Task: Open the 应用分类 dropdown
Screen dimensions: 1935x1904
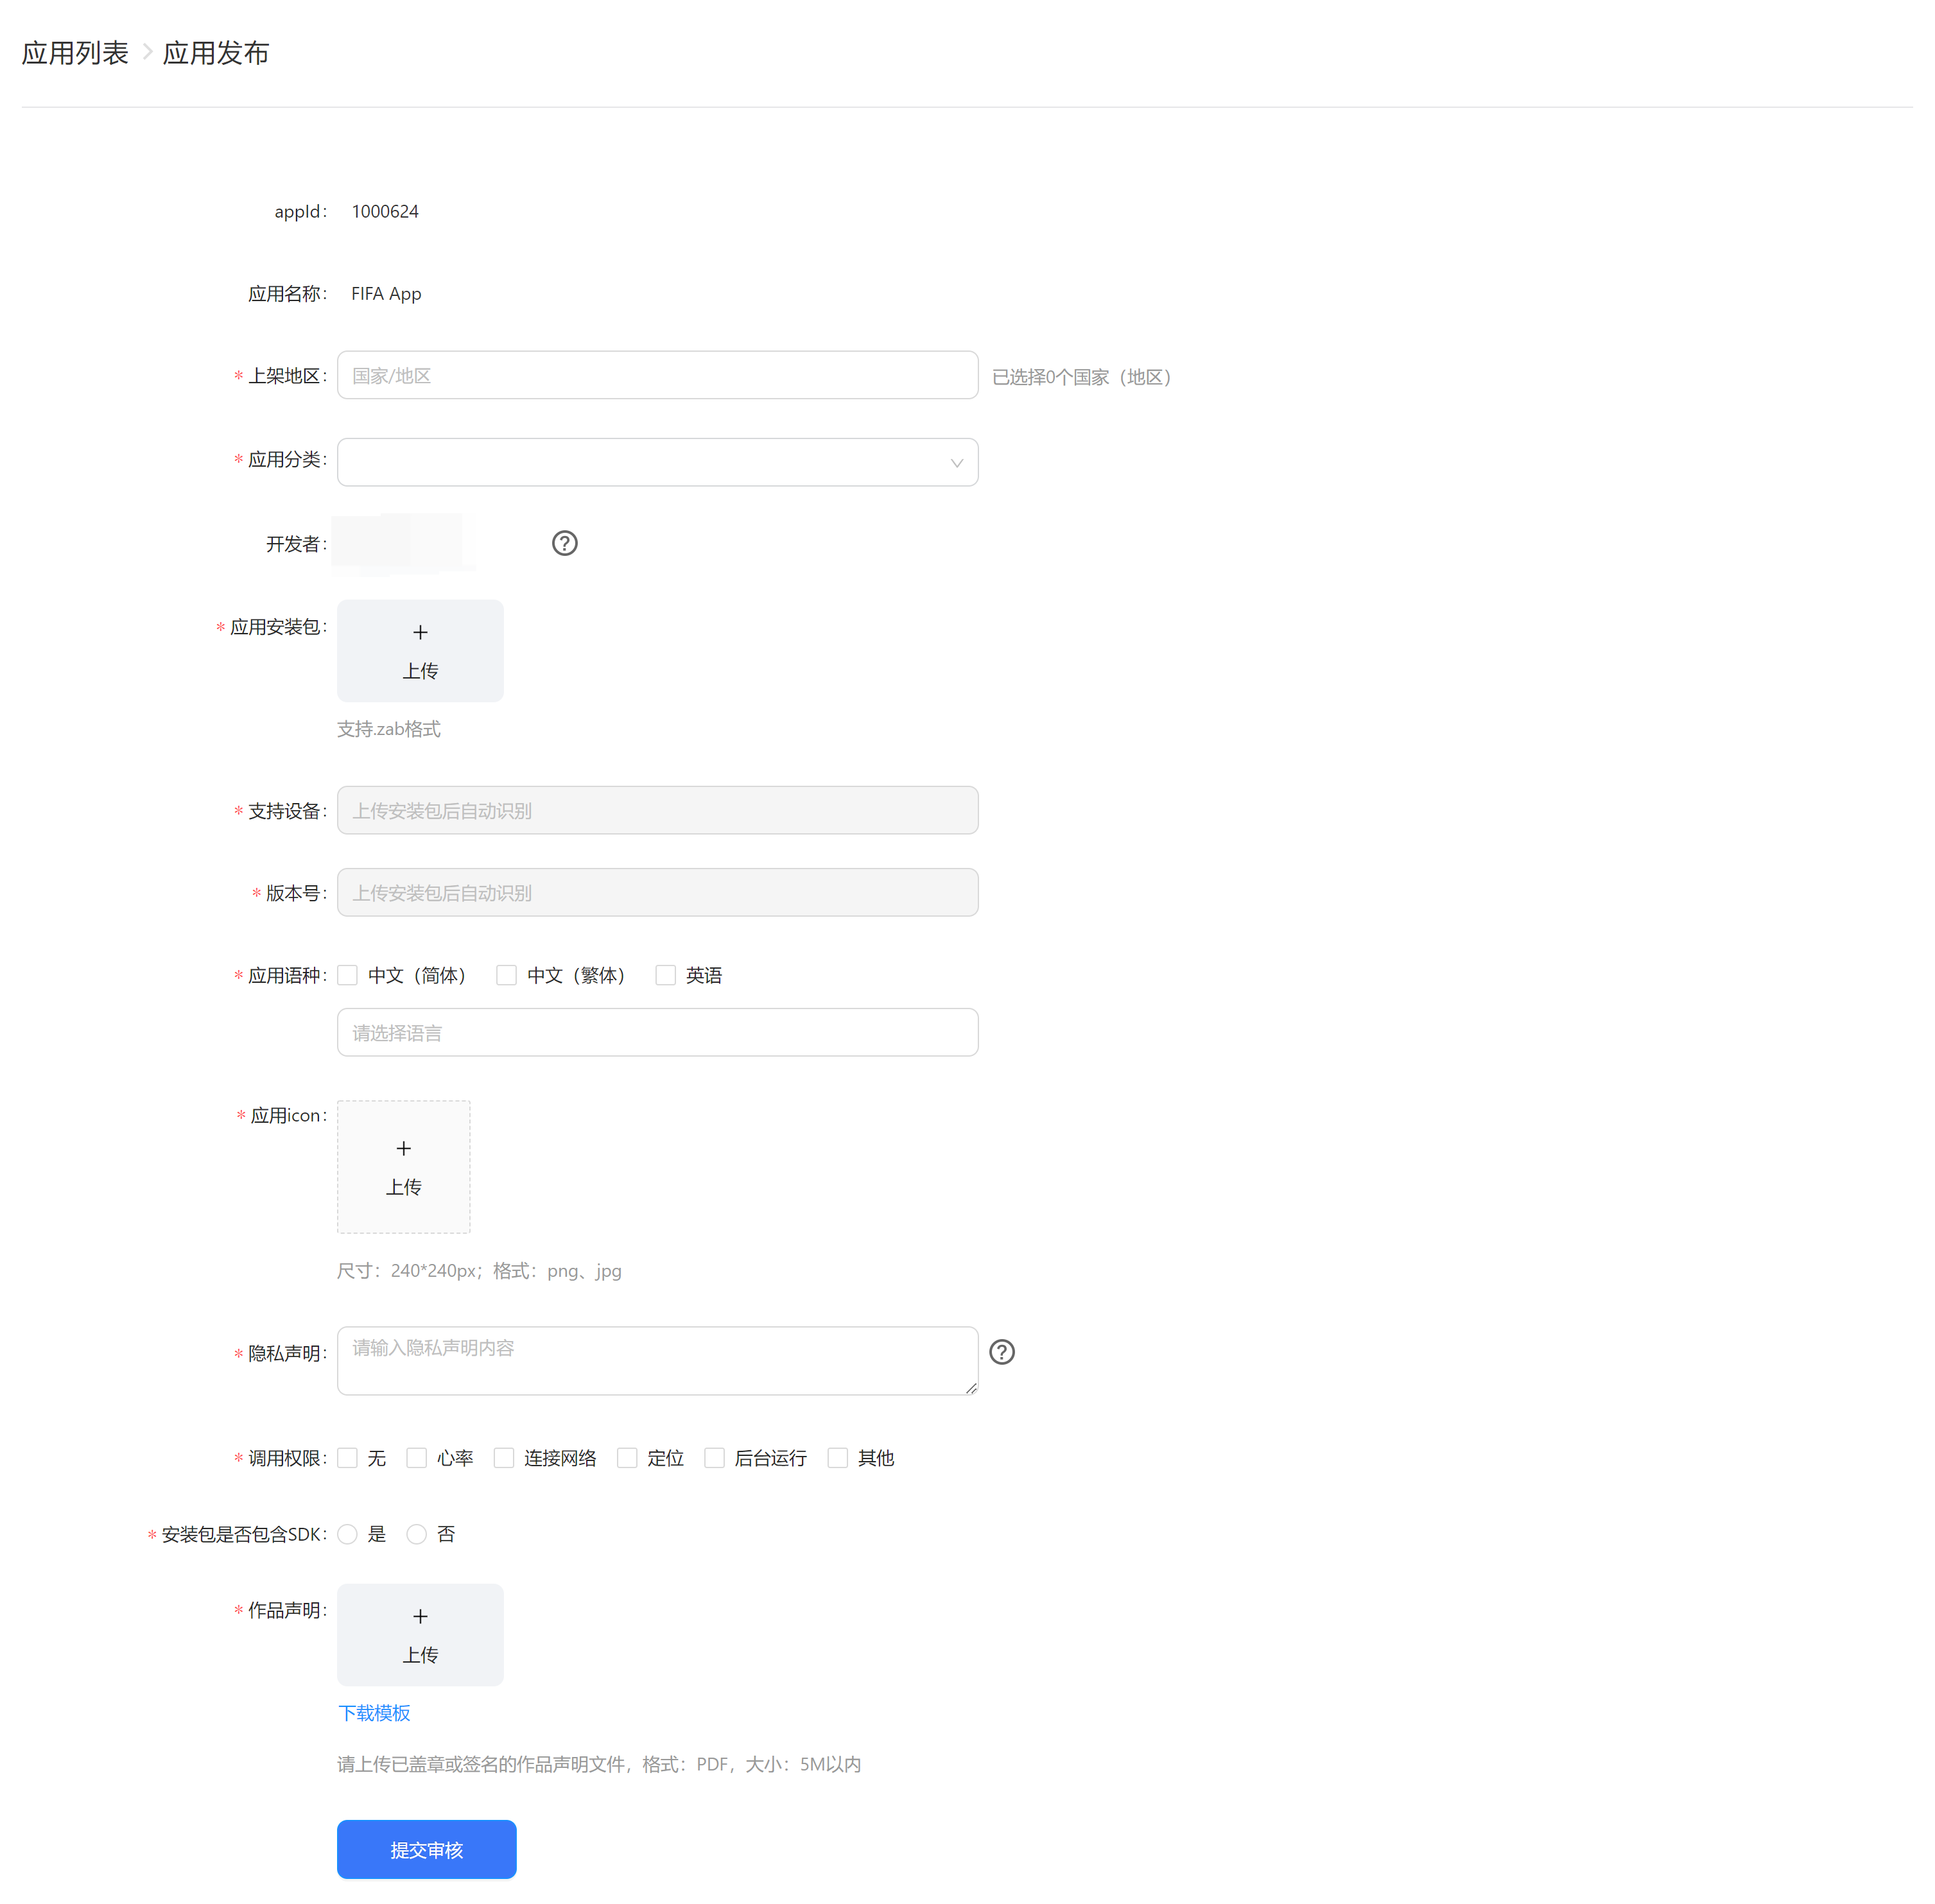Action: coord(656,462)
